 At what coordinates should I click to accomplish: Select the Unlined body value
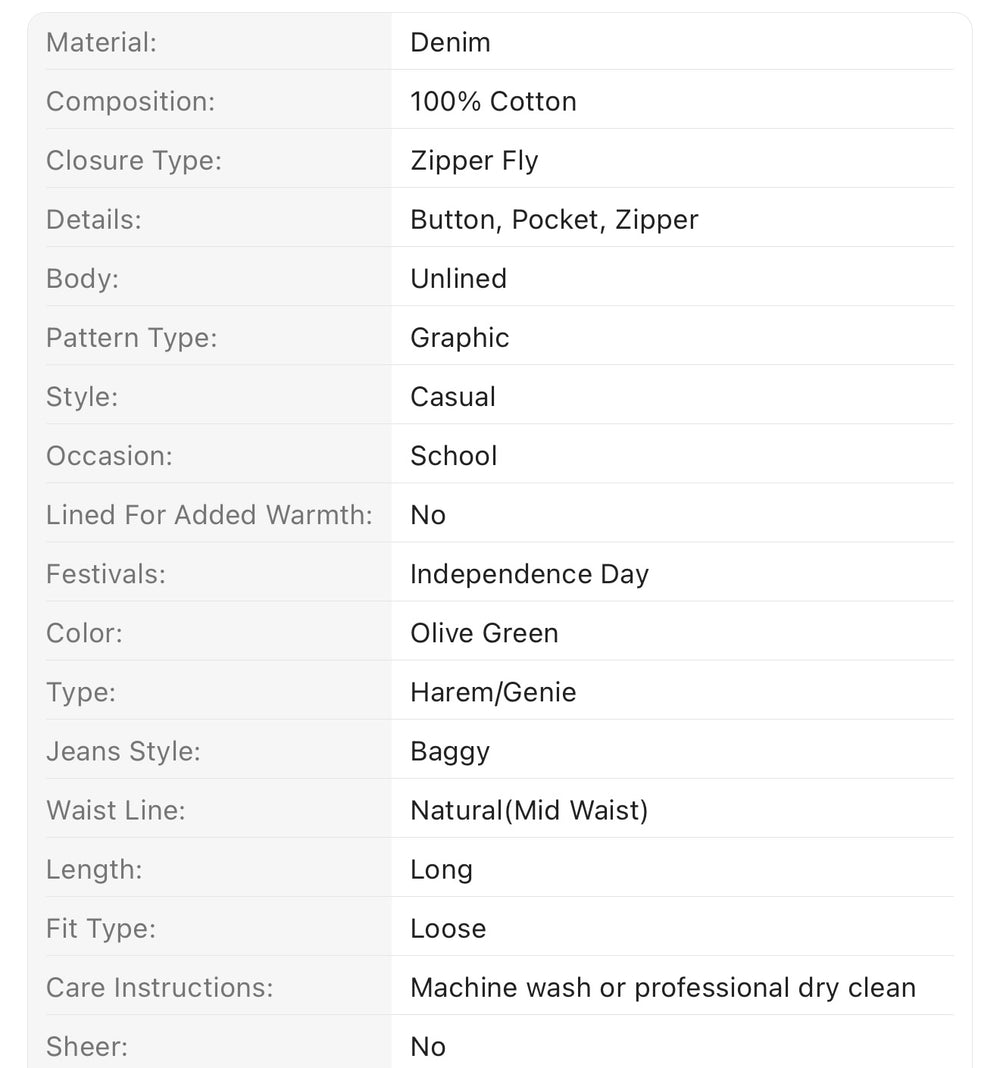[x=458, y=279]
